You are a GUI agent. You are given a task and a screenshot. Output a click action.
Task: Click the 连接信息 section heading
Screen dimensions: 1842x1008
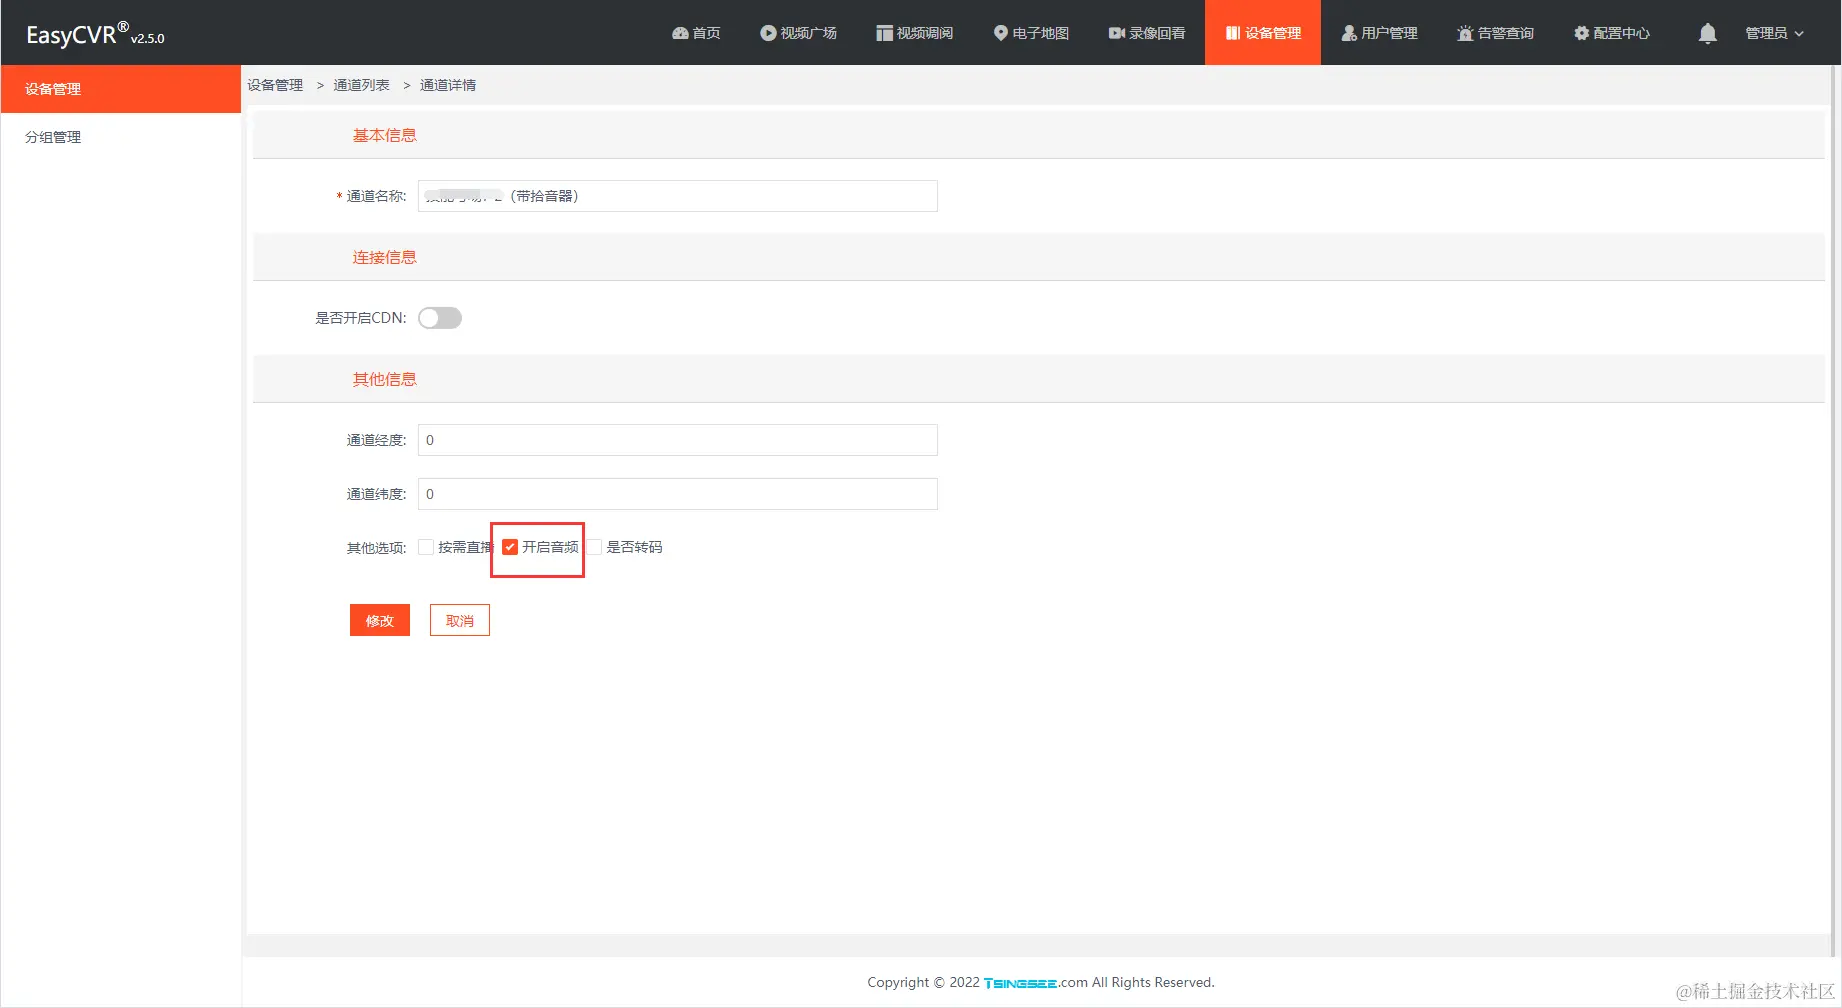(x=384, y=257)
